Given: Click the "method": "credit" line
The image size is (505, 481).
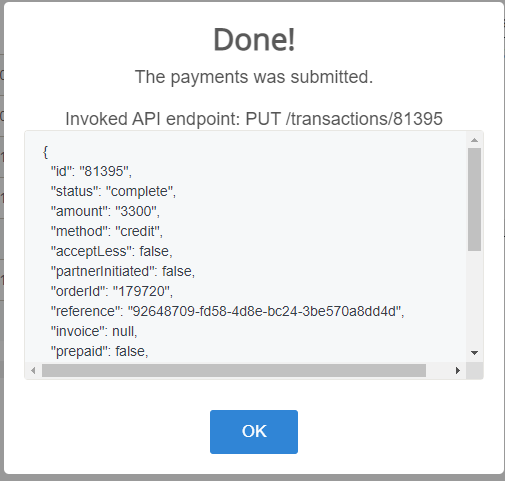Looking at the screenshot, I should click(107, 231).
